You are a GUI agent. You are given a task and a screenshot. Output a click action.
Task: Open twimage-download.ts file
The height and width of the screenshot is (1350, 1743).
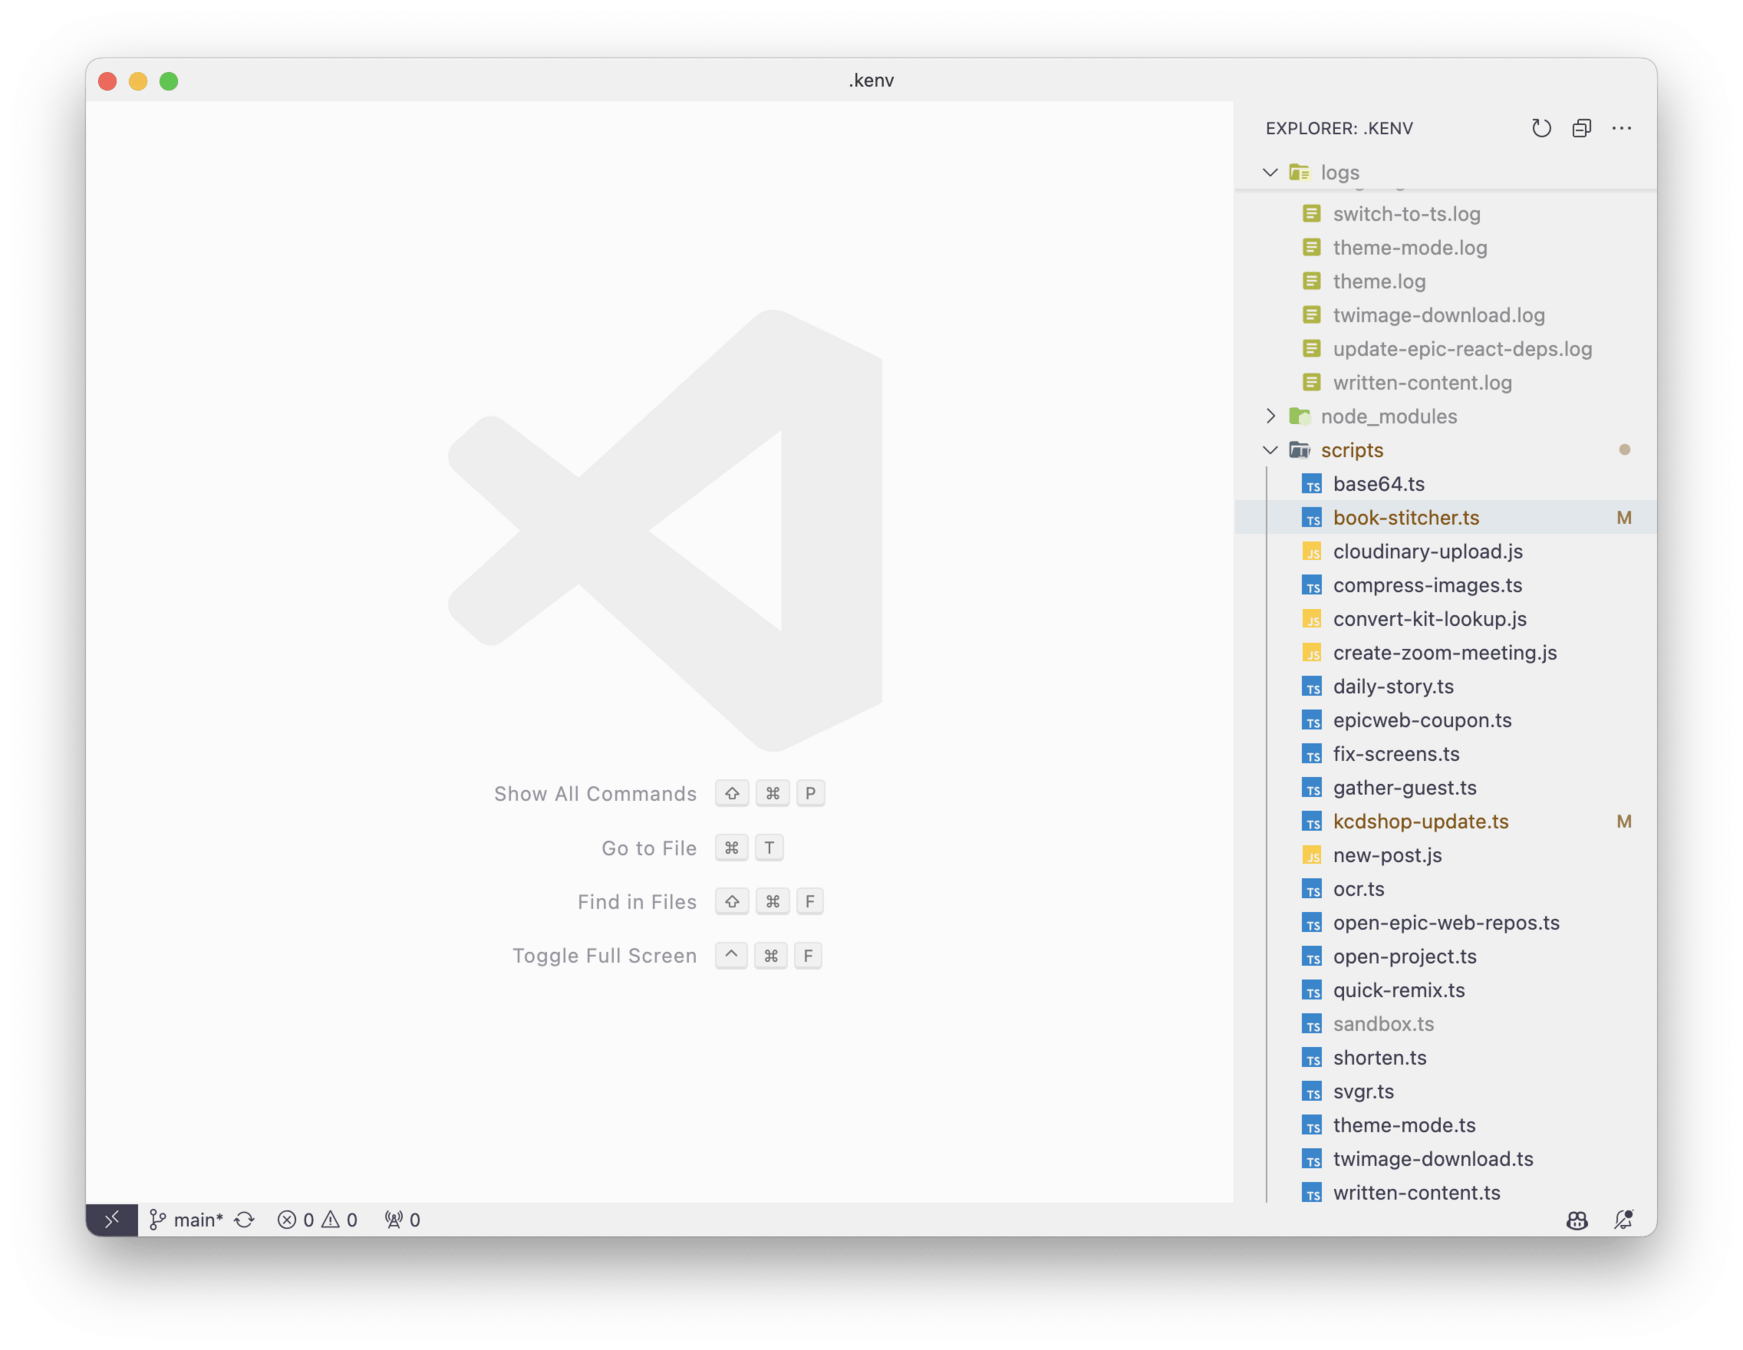click(x=1446, y=1159)
